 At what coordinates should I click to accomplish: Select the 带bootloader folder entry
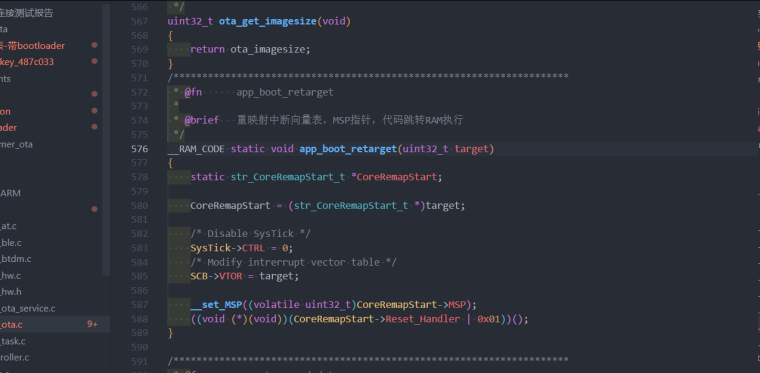tap(32, 46)
